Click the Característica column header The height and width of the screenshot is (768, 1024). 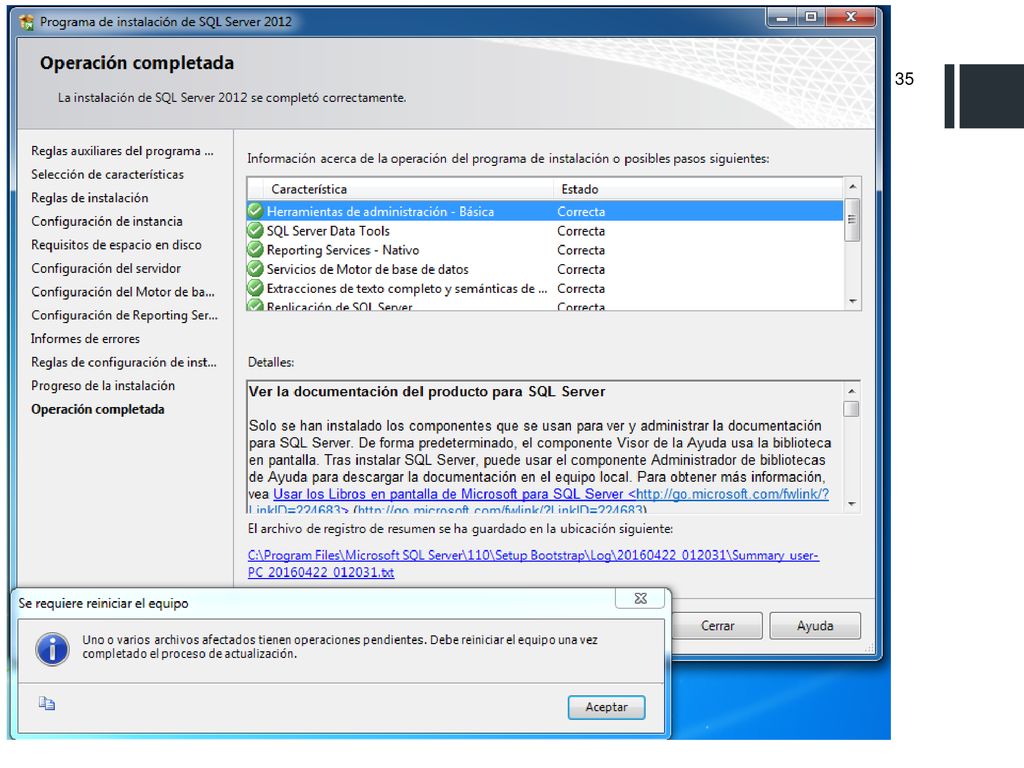(409, 189)
